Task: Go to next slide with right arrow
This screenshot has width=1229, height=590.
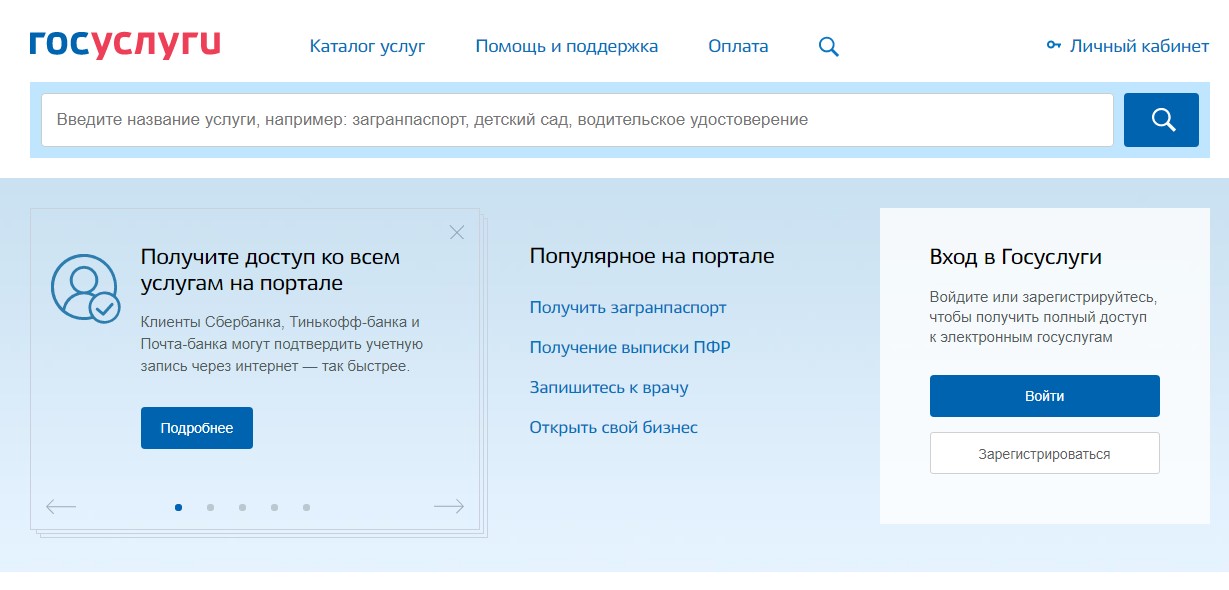Action: [x=449, y=507]
